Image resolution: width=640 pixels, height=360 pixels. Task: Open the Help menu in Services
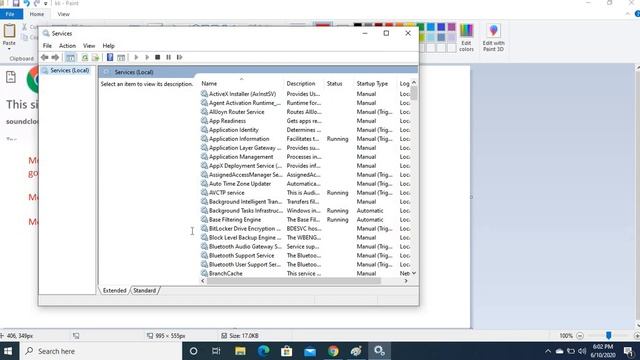click(108, 46)
